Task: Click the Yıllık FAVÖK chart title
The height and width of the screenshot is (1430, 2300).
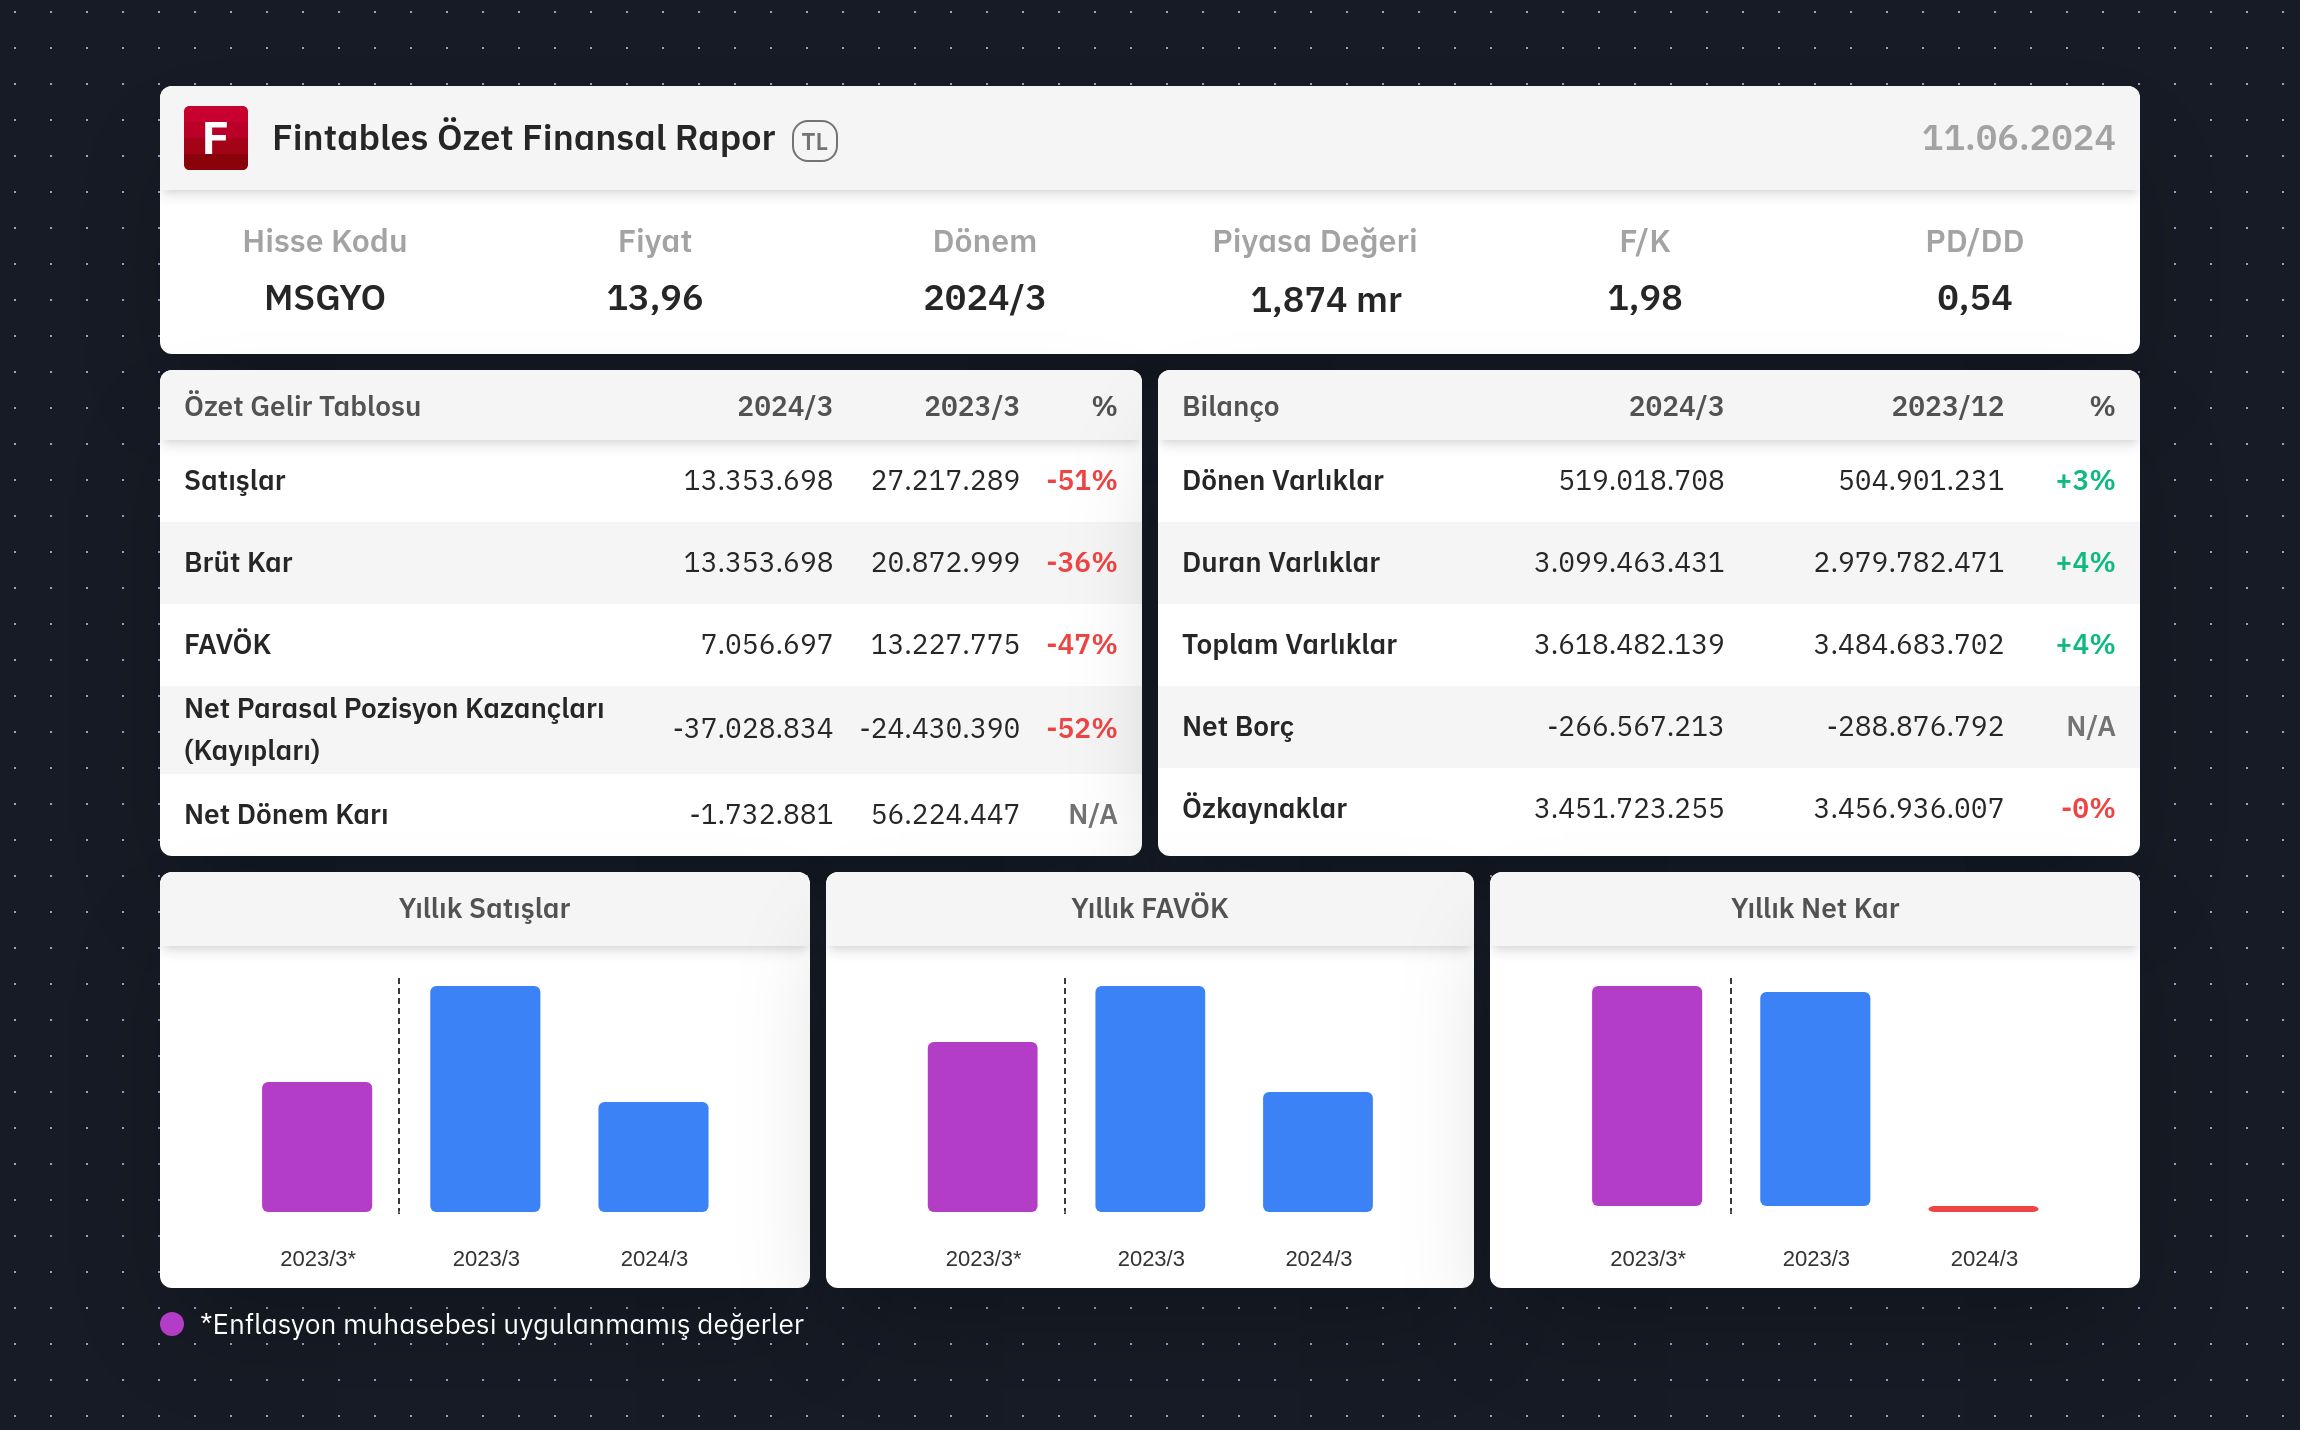Action: [x=1149, y=909]
